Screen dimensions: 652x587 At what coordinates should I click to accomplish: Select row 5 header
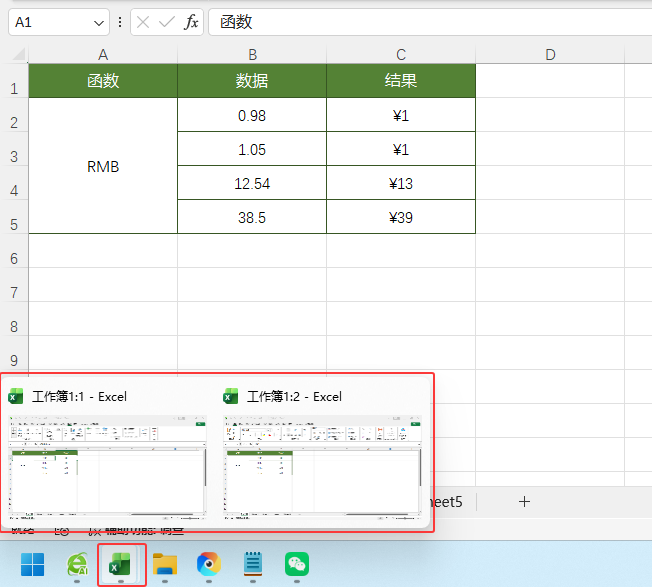pyautogui.click(x=14, y=217)
